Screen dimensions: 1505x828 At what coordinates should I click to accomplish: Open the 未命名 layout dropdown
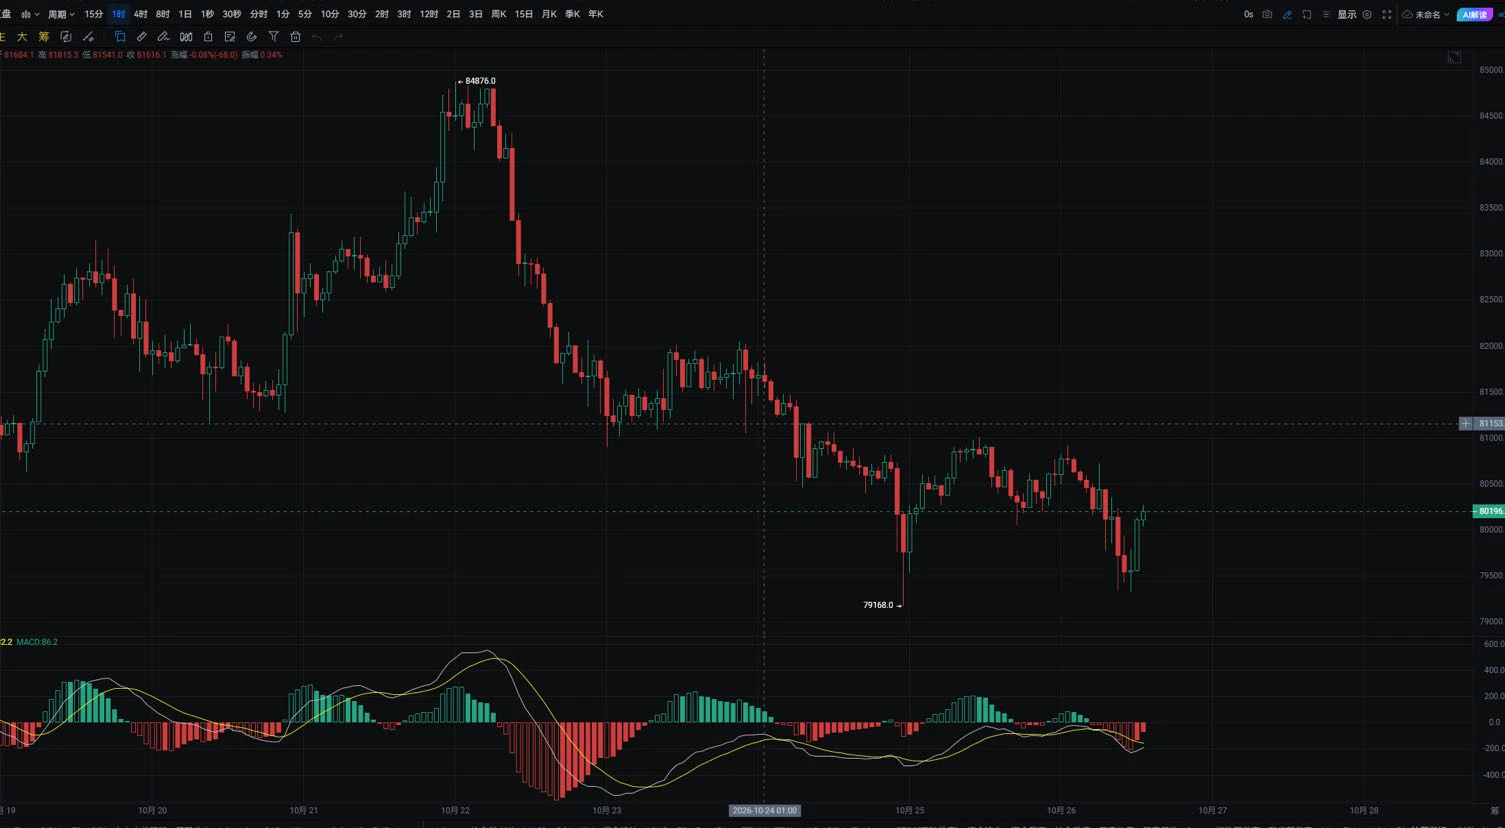(1426, 15)
